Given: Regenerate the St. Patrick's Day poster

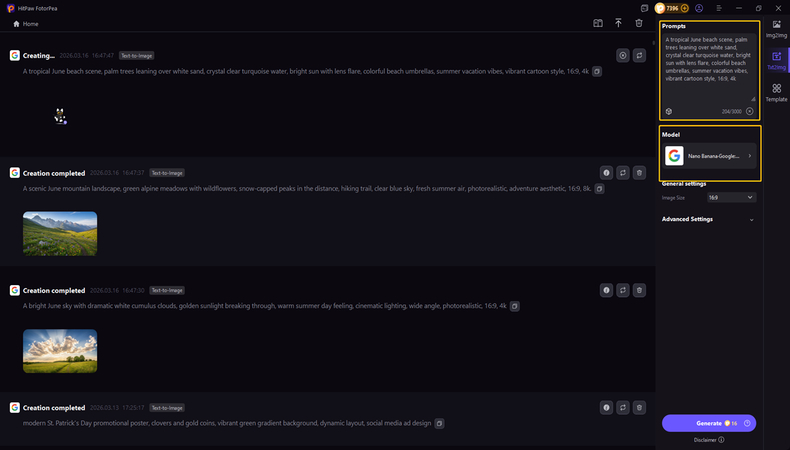Looking at the screenshot, I should (622, 407).
